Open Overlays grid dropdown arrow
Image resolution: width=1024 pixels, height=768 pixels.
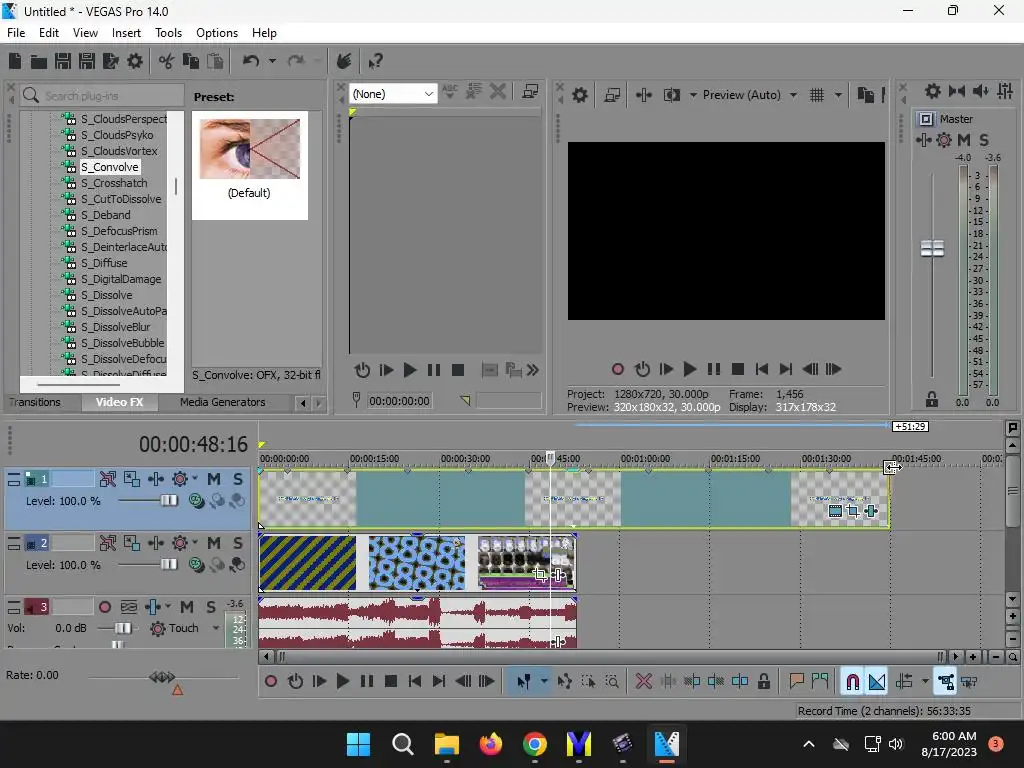pyautogui.click(x=838, y=95)
